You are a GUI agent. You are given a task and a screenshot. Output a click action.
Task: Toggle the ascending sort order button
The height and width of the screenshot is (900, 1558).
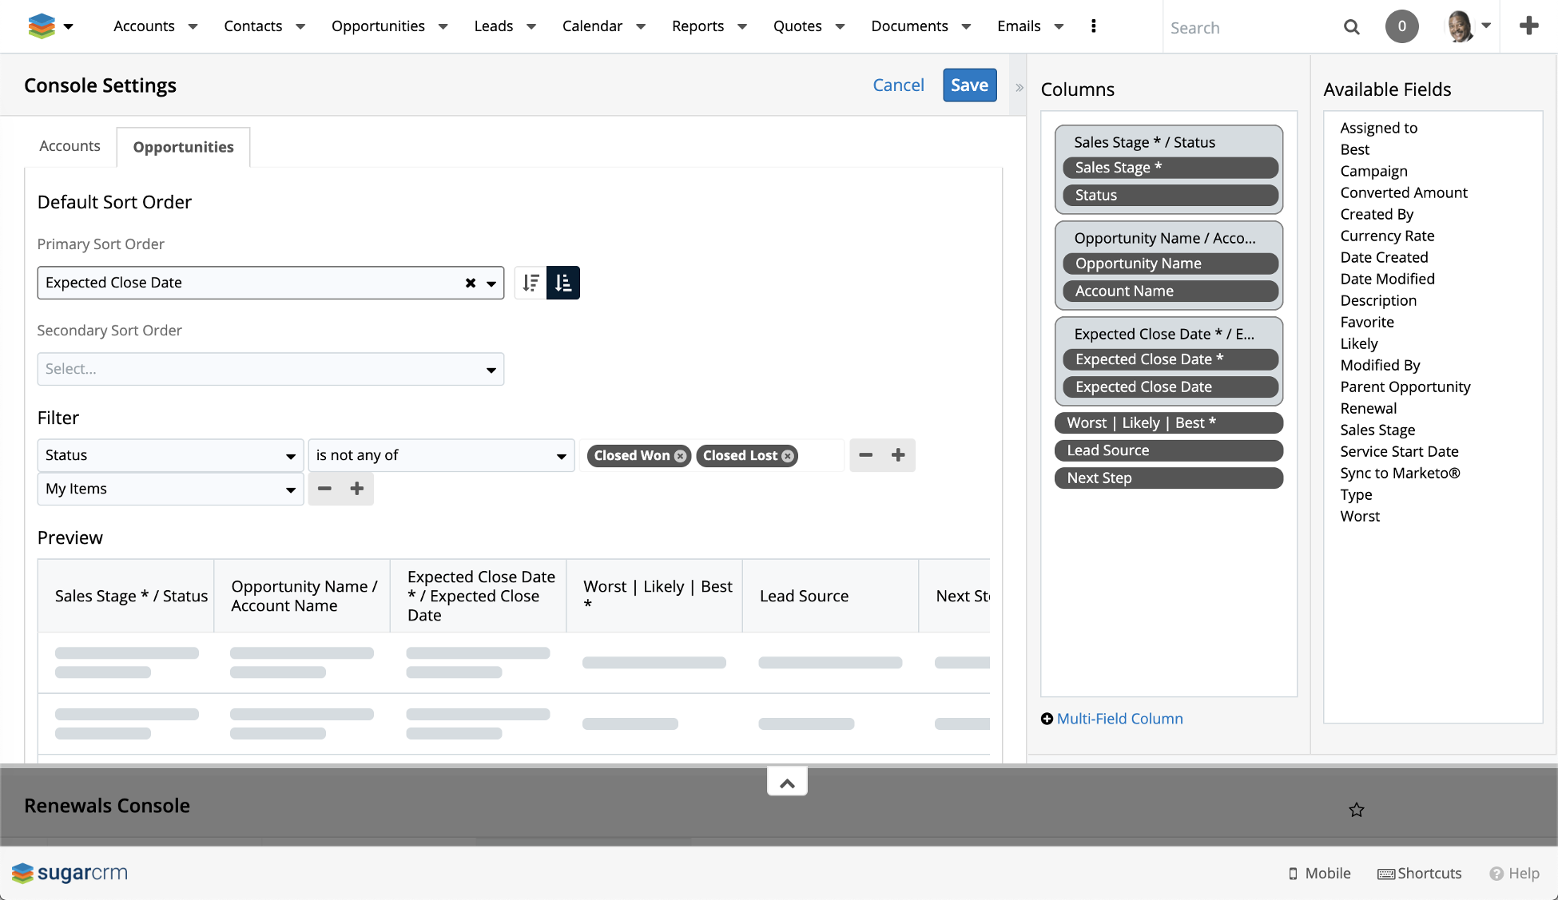pyautogui.click(x=563, y=283)
